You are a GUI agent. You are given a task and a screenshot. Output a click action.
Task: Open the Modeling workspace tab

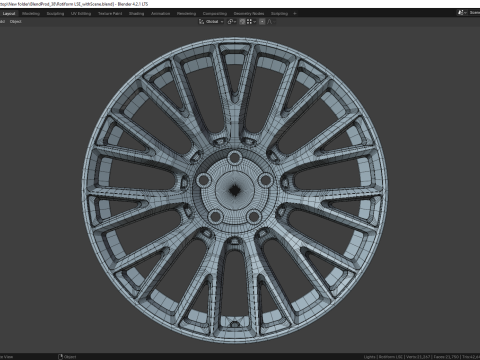[x=31, y=14]
